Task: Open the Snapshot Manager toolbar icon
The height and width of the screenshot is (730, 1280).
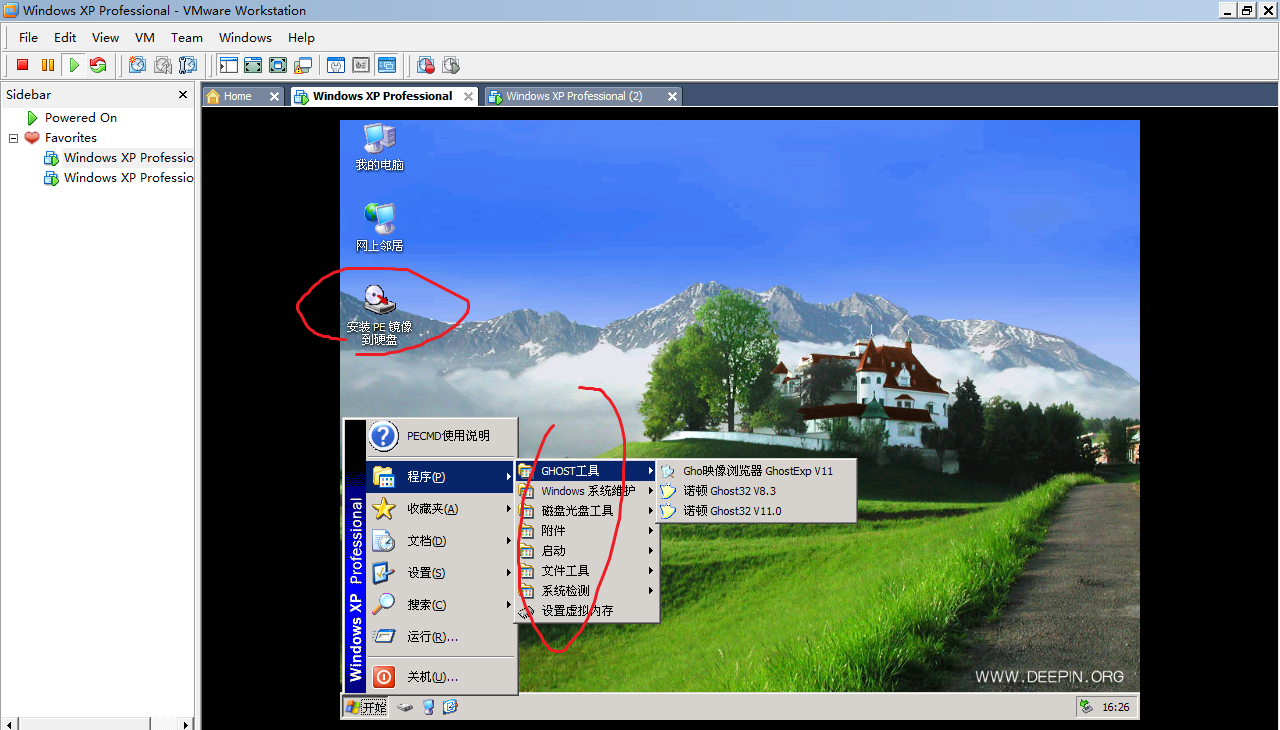Action: click(188, 65)
